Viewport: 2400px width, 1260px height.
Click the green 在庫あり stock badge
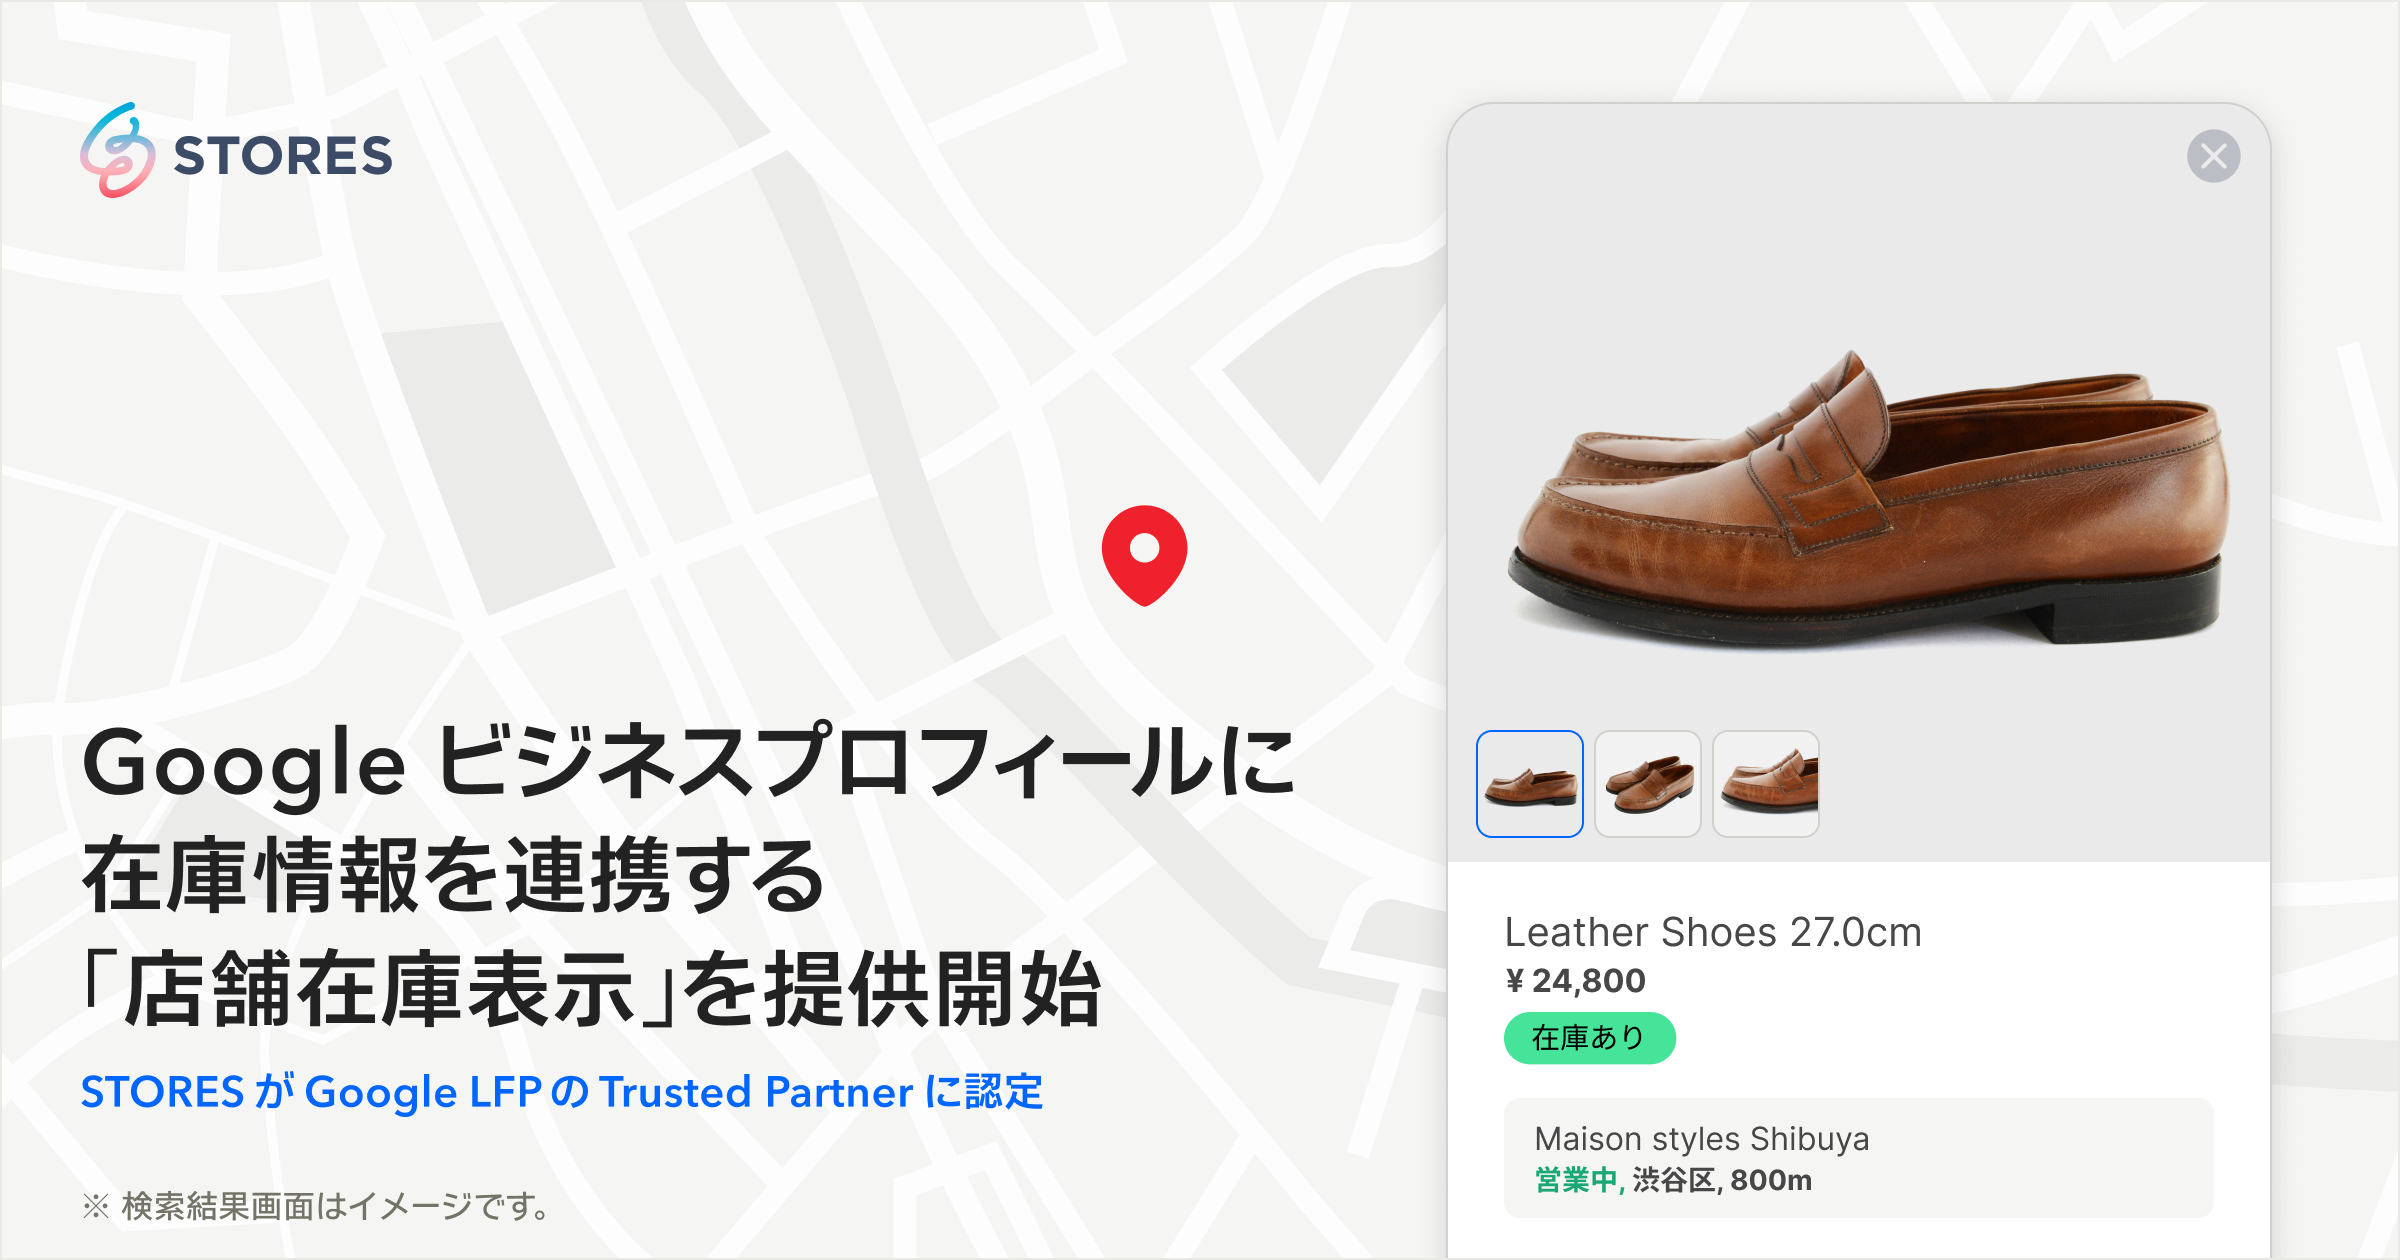point(1590,1038)
